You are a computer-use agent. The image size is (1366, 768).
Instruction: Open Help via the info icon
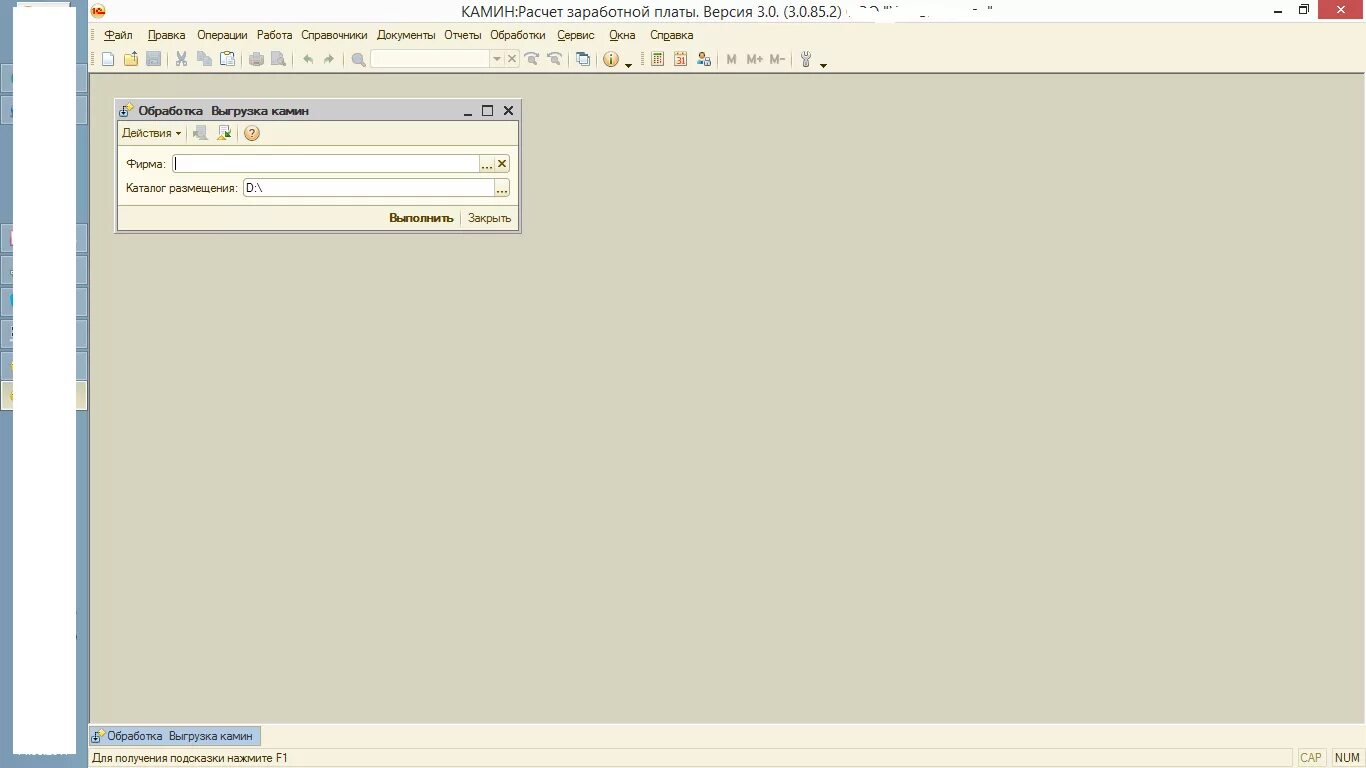click(x=611, y=59)
